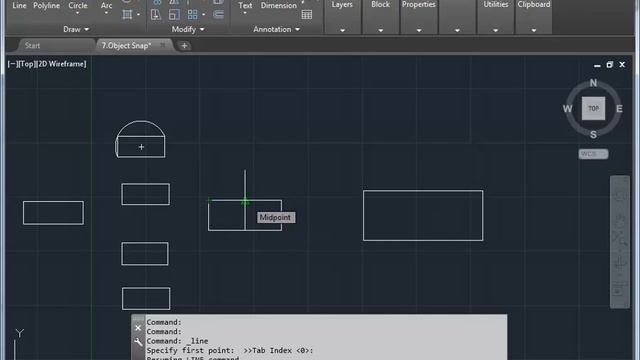Click the Midpoint snap marker on rectangle
This screenshot has height=360, width=640.
(245, 202)
